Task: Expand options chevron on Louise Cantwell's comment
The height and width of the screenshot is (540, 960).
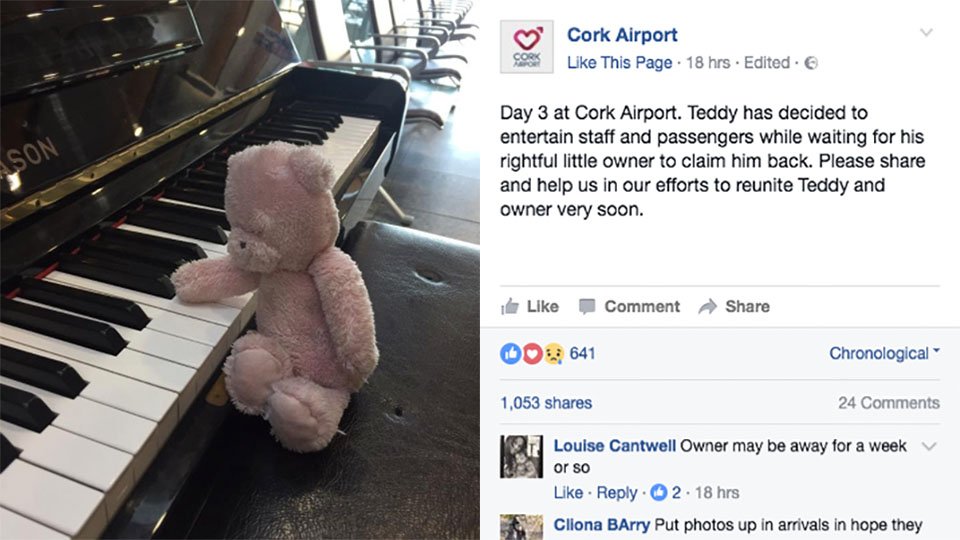Action: (929, 446)
